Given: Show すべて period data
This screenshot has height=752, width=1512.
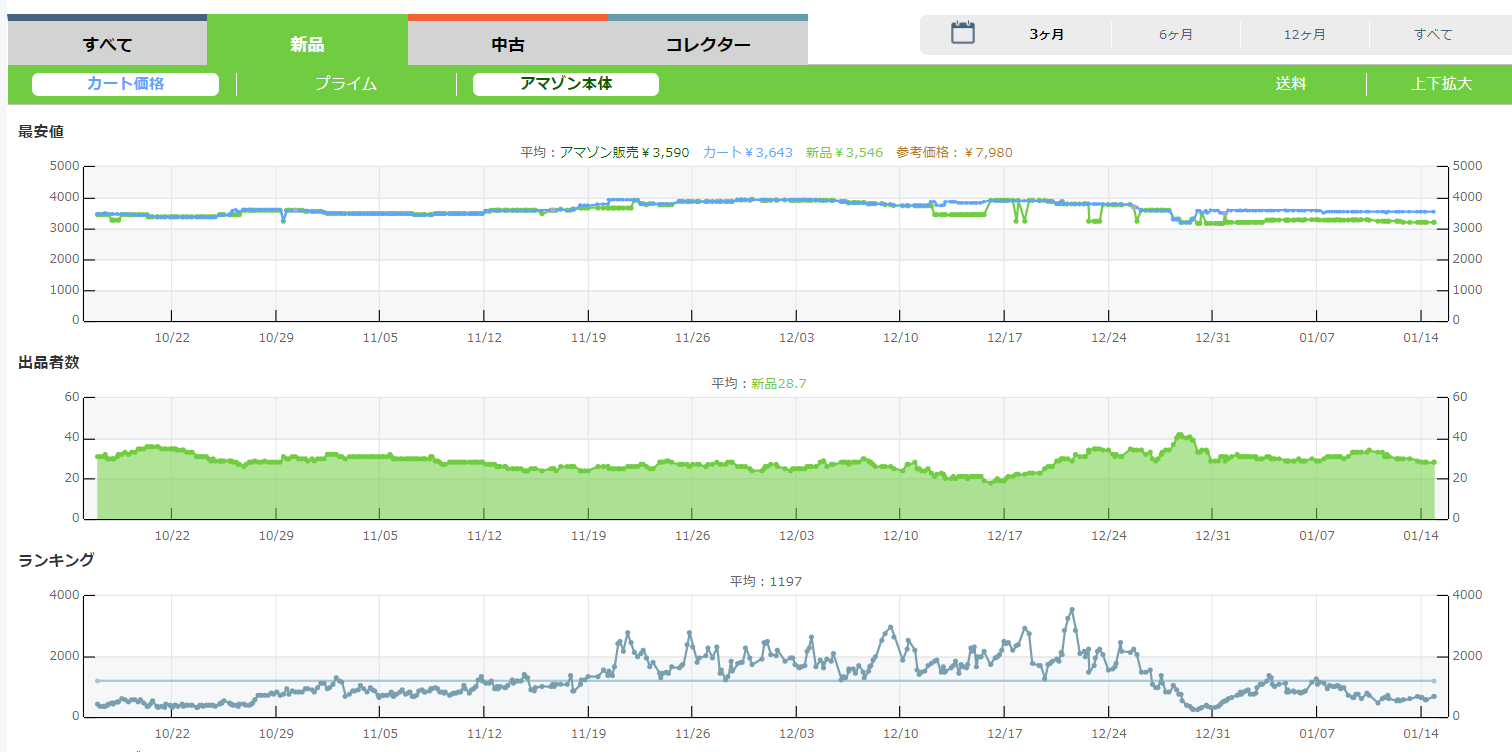Looking at the screenshot, I should (x=1433, y=35).
